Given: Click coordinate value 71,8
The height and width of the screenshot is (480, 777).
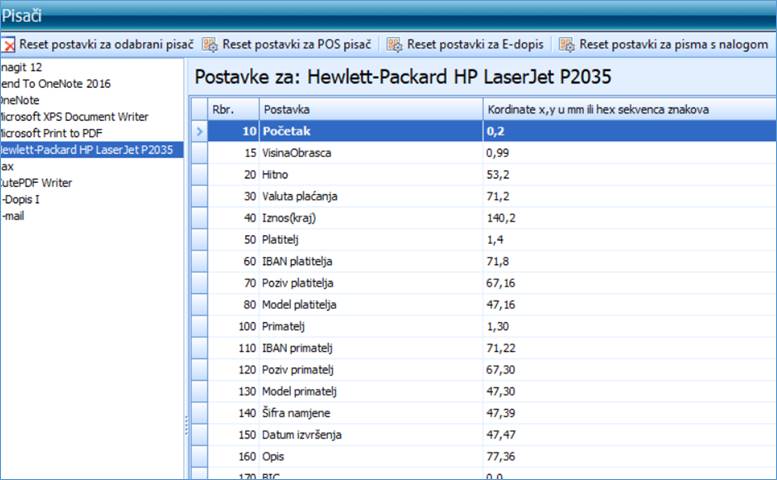Looking at the screenshot, I should [498, 262].
